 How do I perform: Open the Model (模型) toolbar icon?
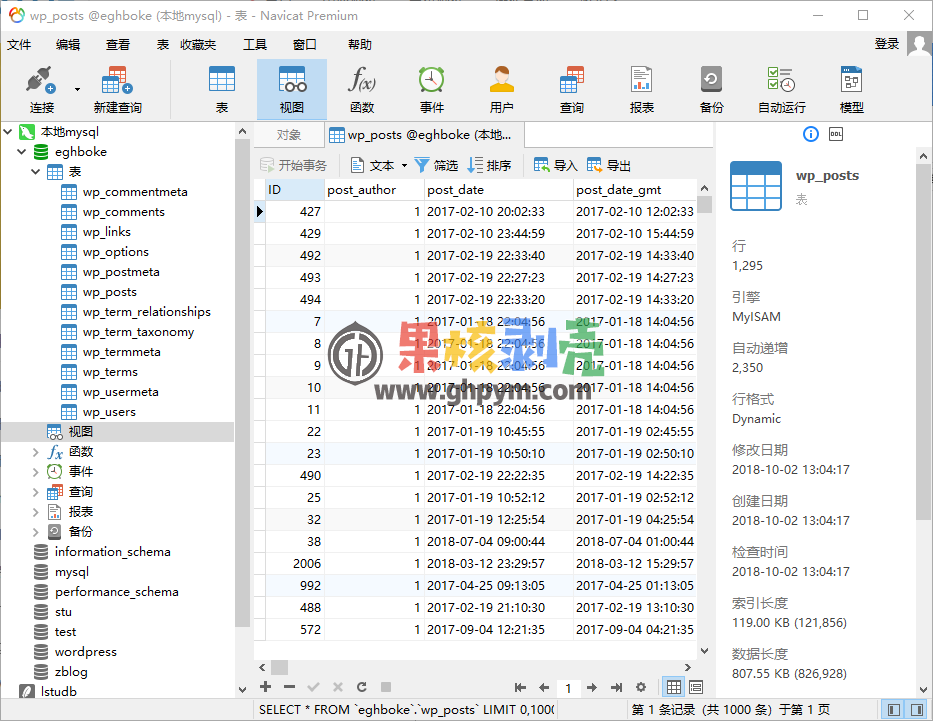(x=851, y=89)
